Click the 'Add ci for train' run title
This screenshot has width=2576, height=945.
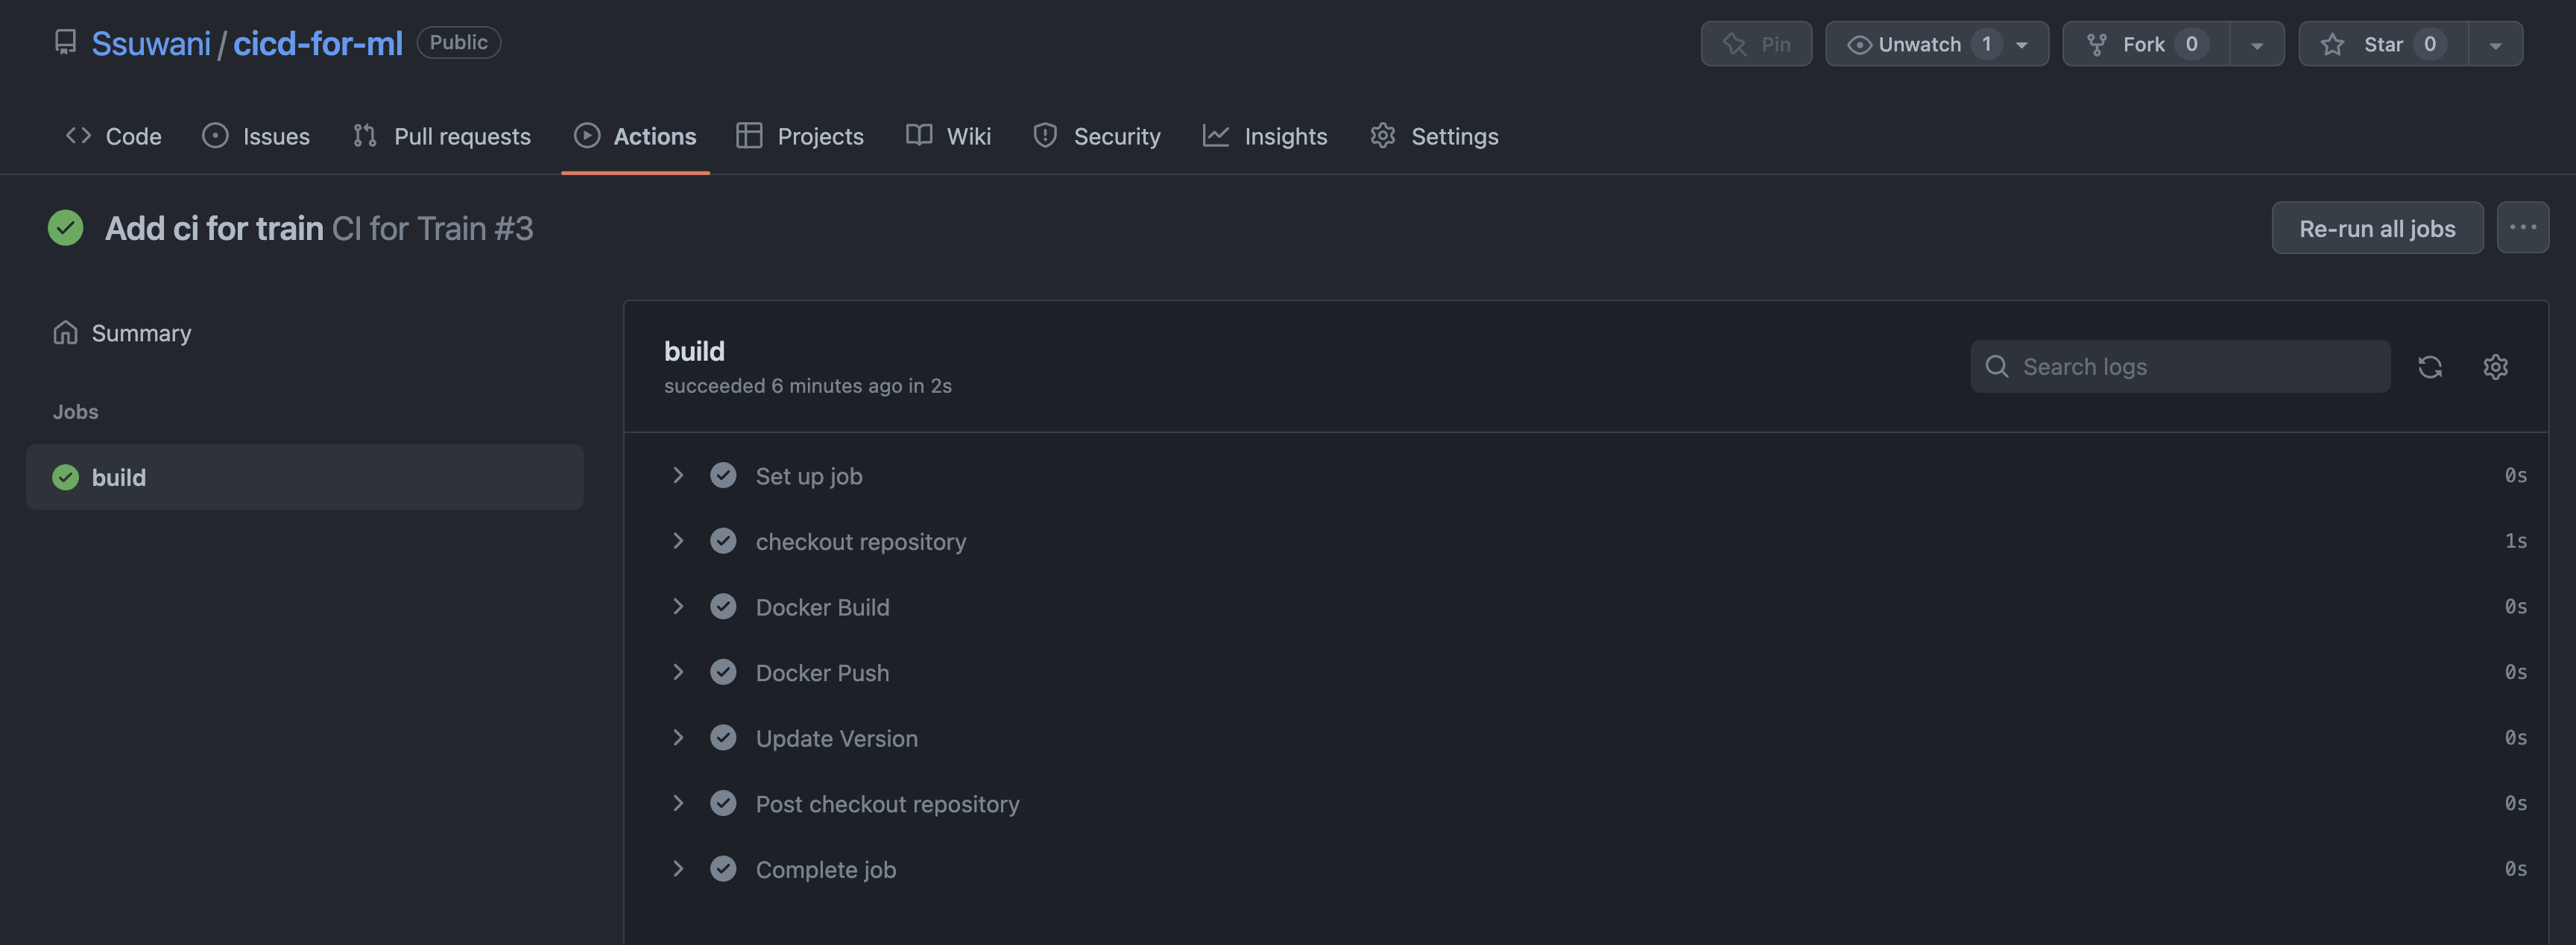pos(214,228)
